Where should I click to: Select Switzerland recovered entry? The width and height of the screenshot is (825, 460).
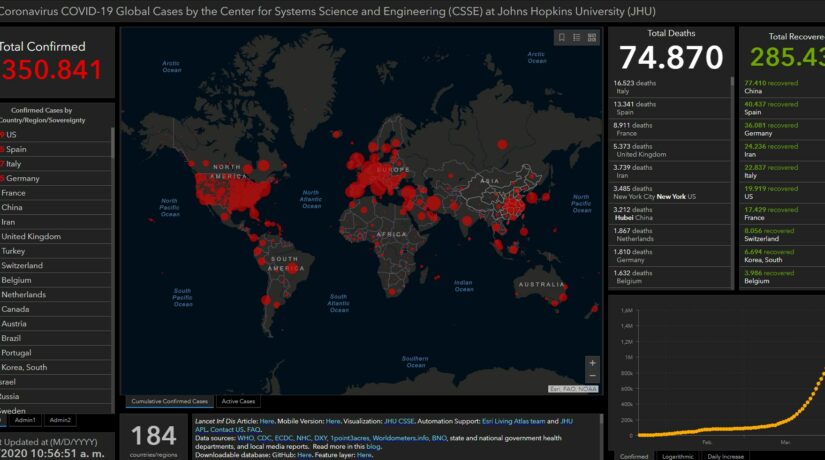tap(783, 234)
